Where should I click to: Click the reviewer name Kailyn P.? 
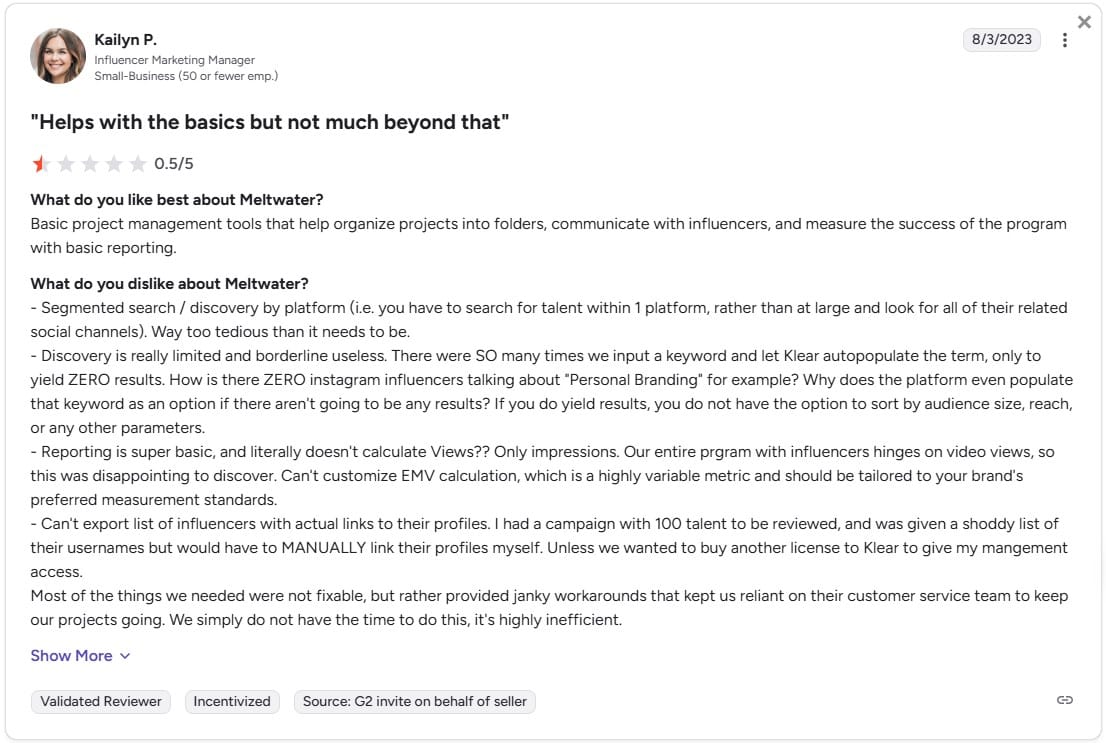[x=126, y=40]
